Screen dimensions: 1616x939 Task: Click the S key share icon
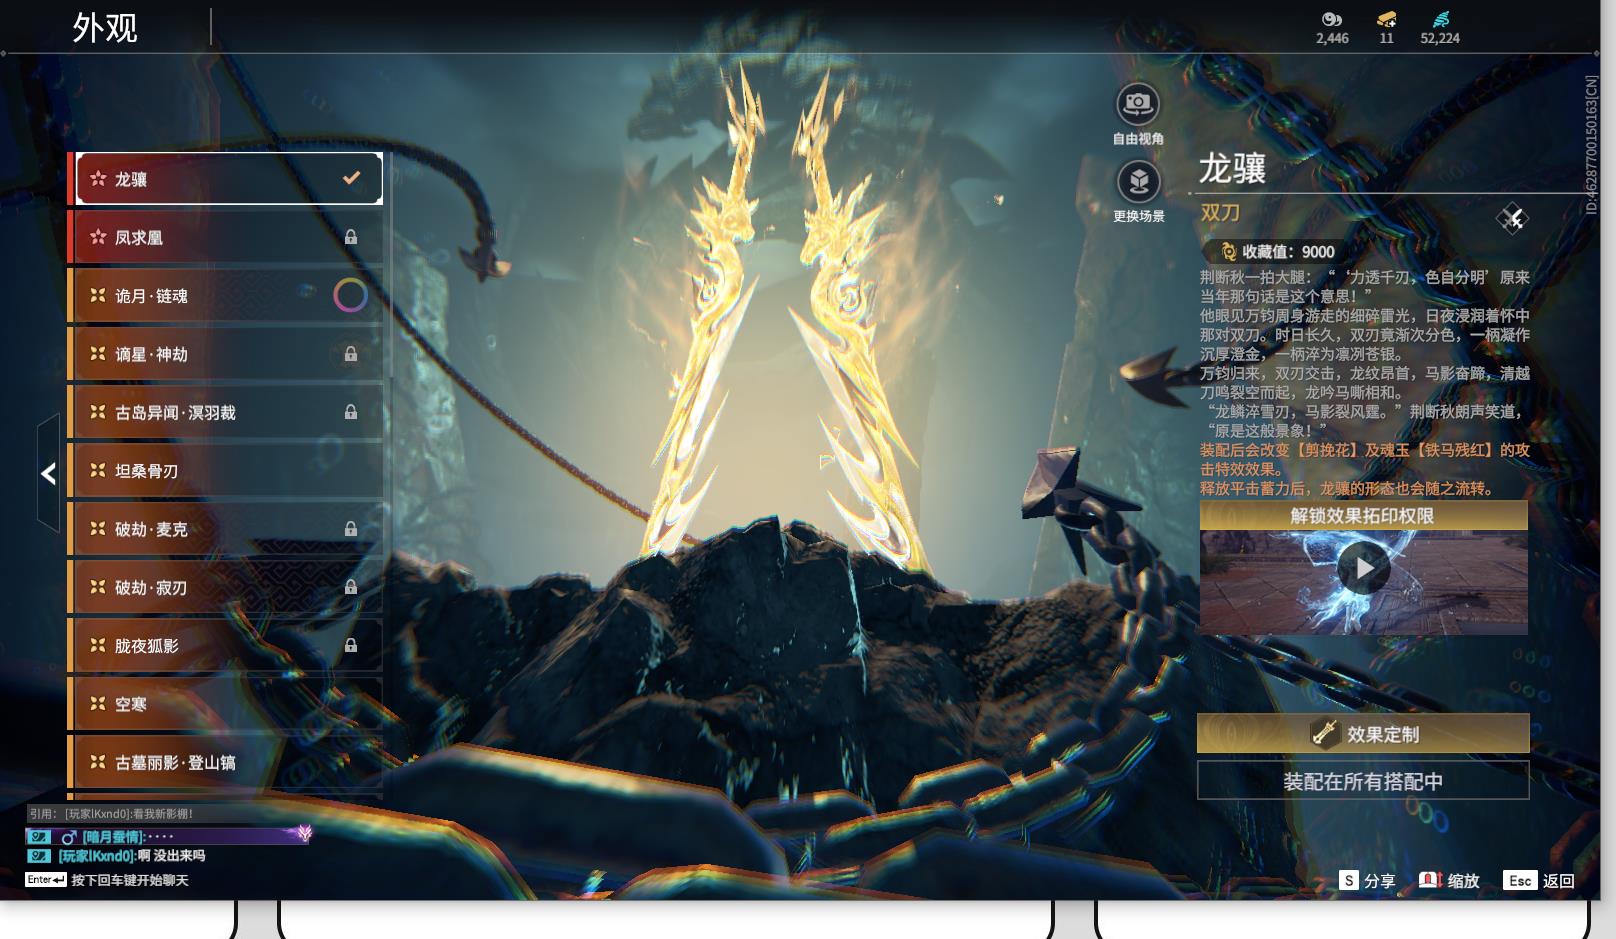pos(1349,880)
